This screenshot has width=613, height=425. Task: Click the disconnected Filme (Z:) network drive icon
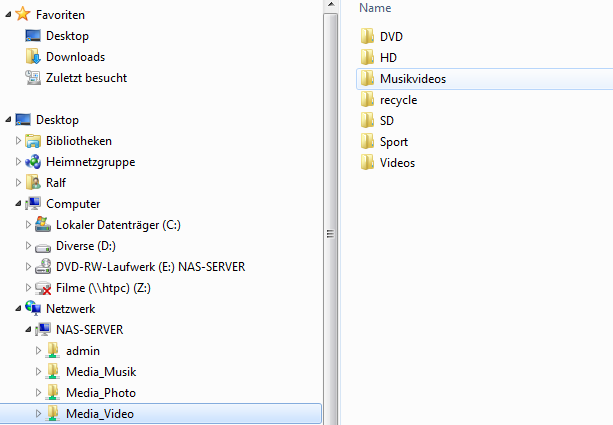[x=43, y=288]
